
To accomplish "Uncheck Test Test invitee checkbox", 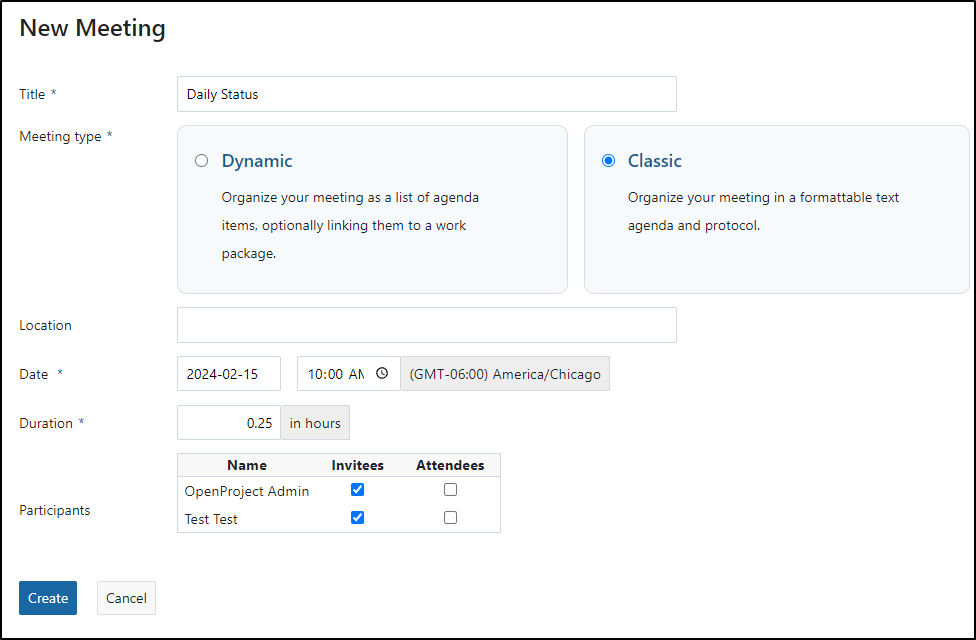I will (x=357, y=517).
